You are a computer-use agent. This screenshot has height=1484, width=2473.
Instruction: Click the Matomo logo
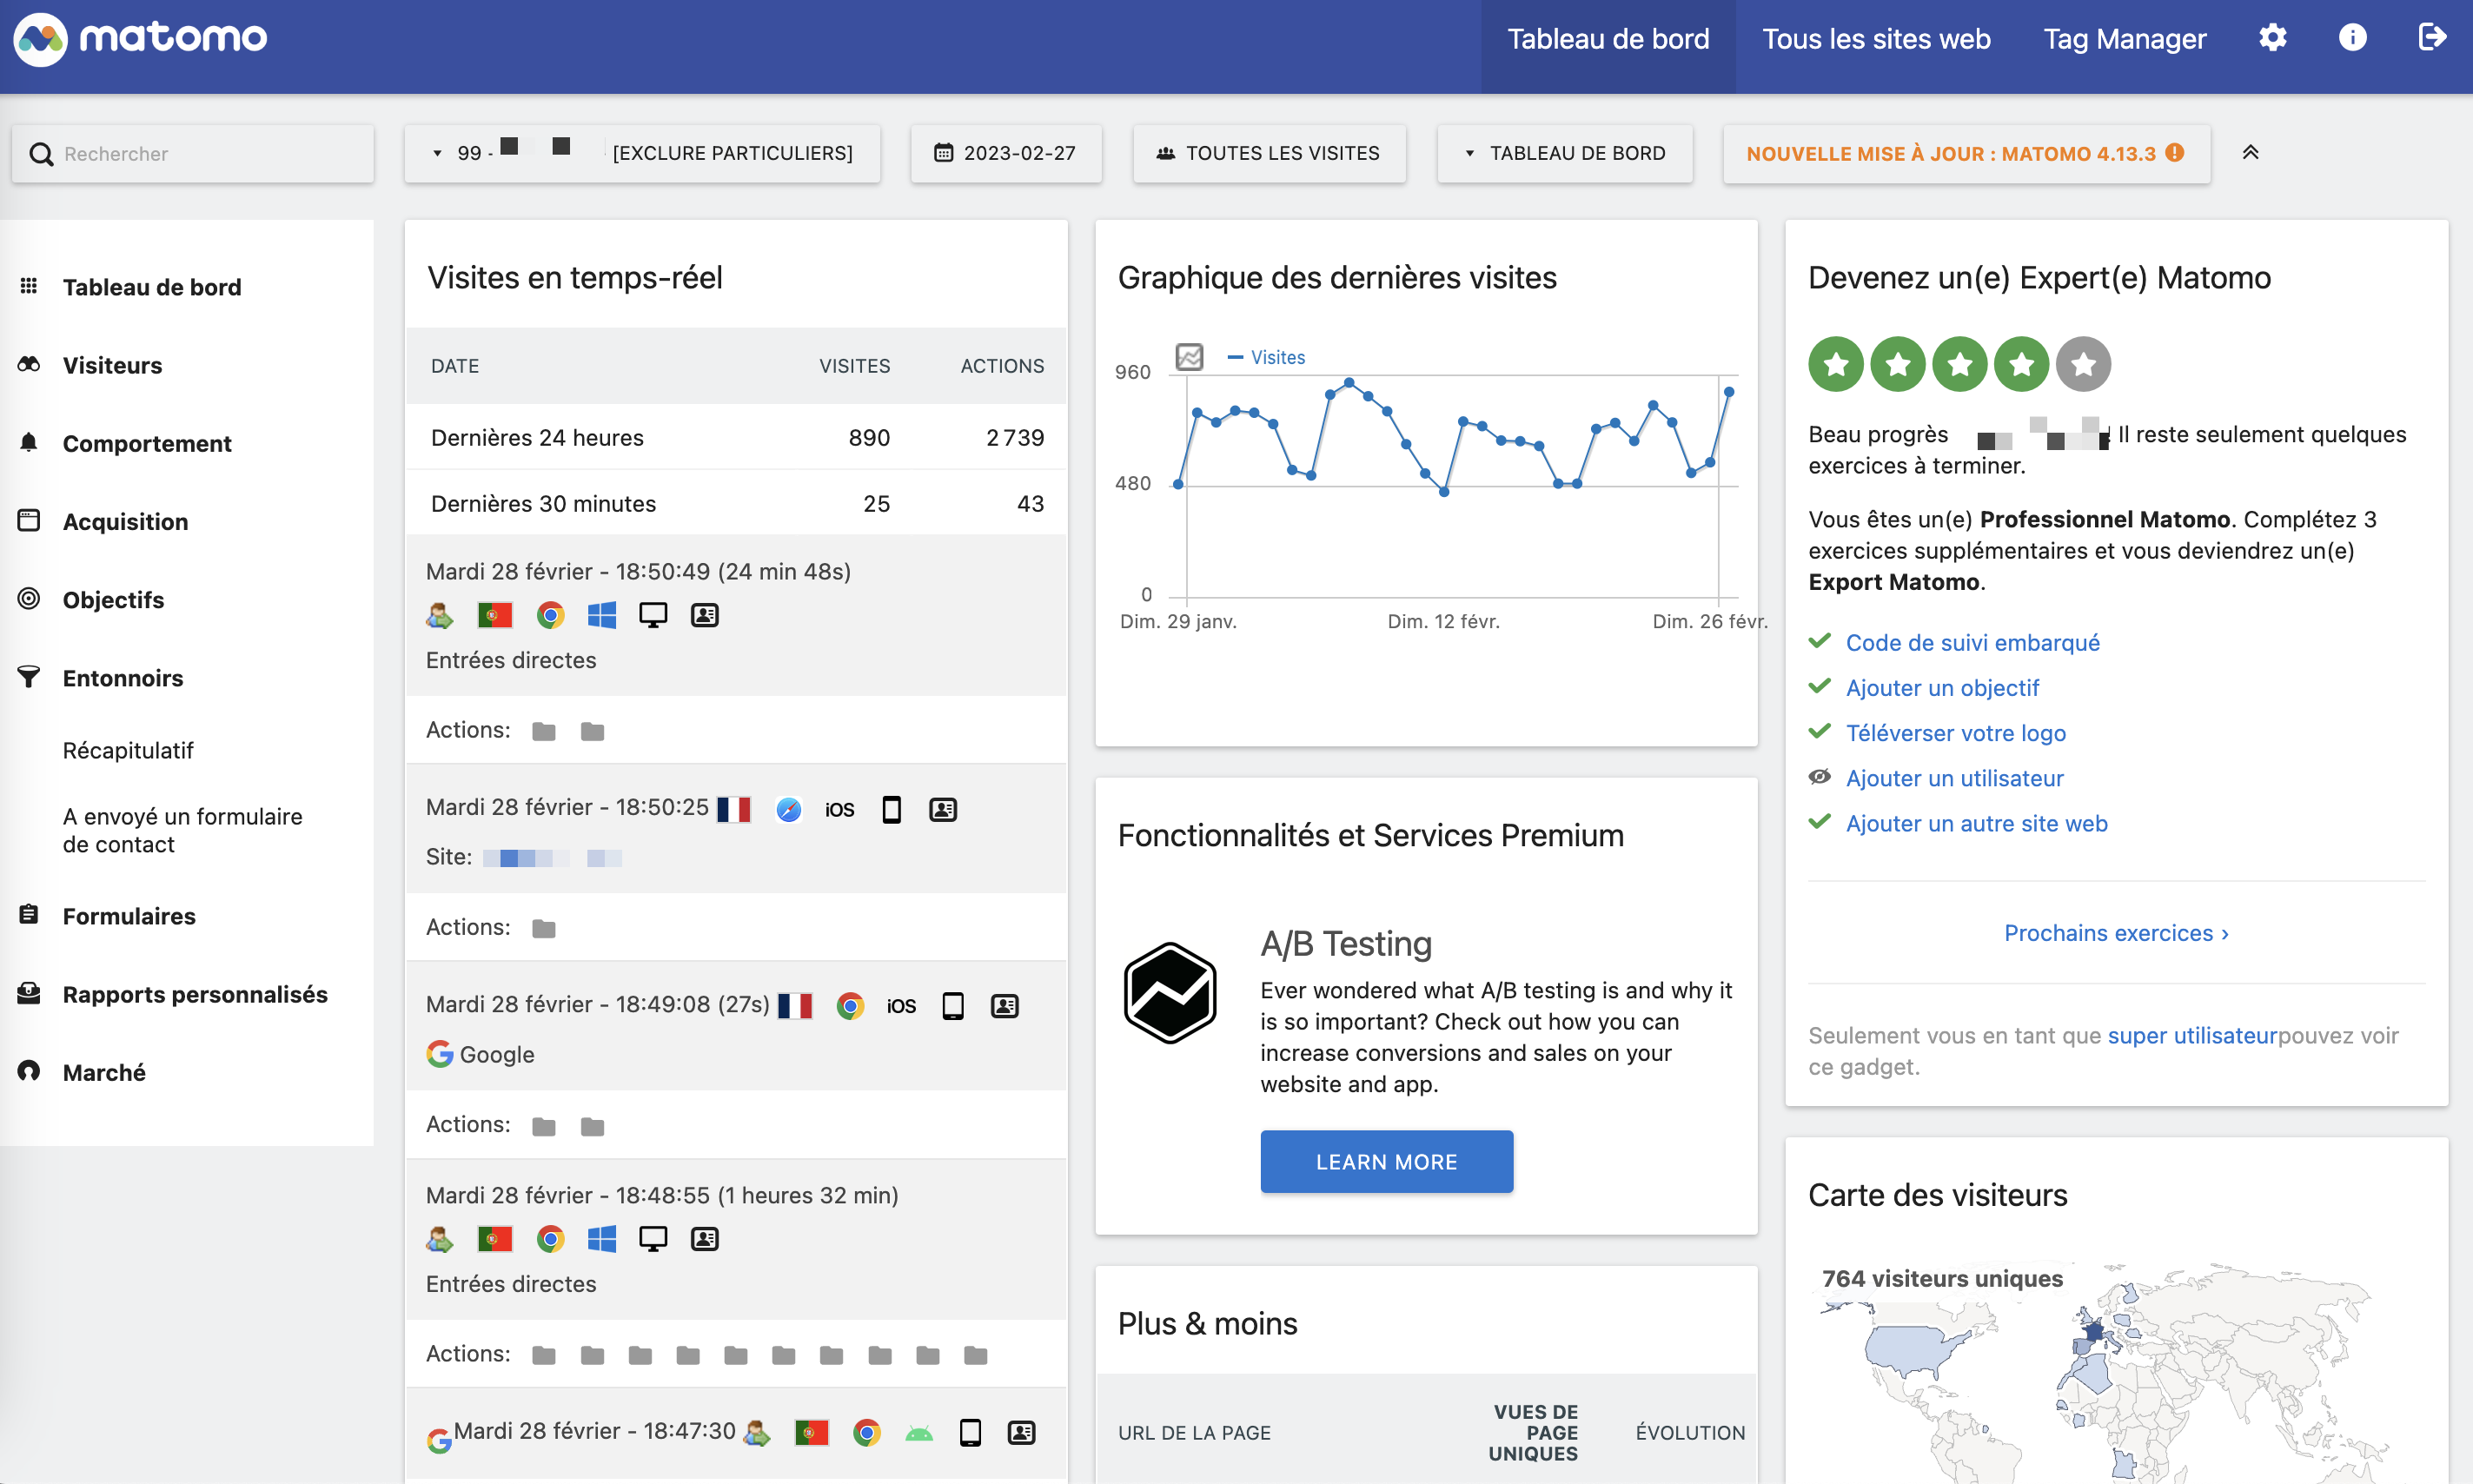coord(140,38)
